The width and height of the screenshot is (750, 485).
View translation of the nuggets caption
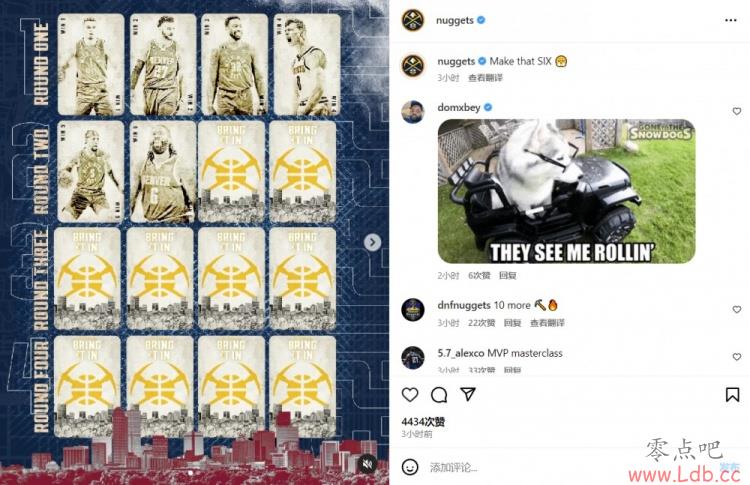pyautogui.click(x=485, y=77)
